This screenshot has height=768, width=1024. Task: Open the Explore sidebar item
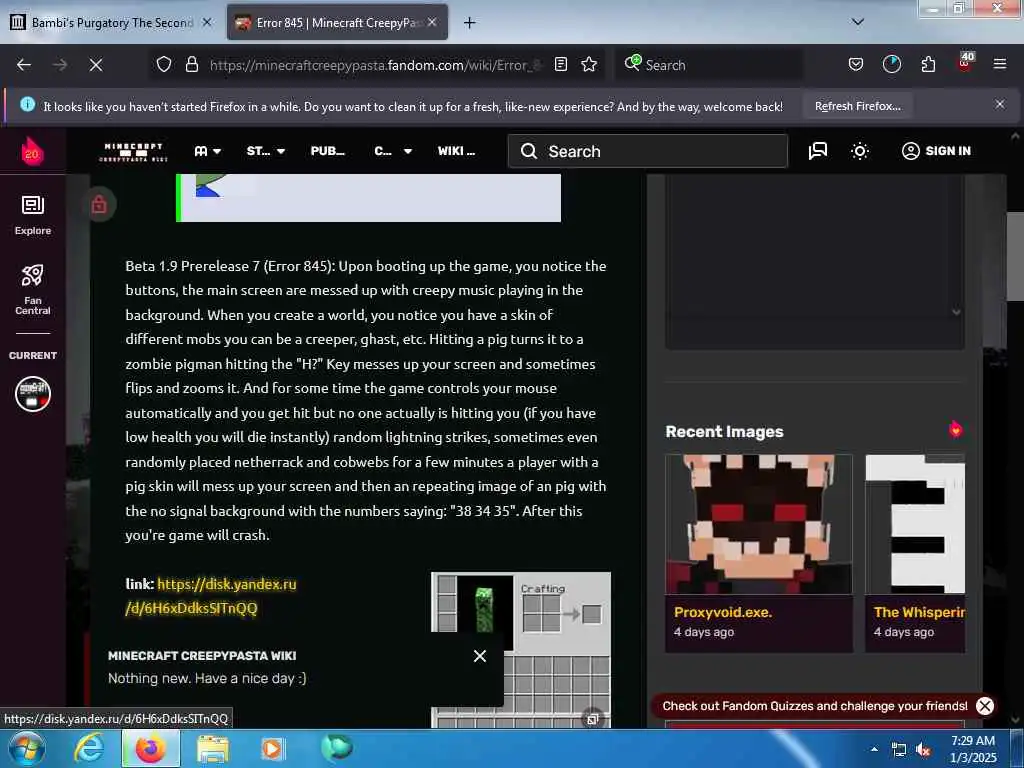[x=33, y=216]
